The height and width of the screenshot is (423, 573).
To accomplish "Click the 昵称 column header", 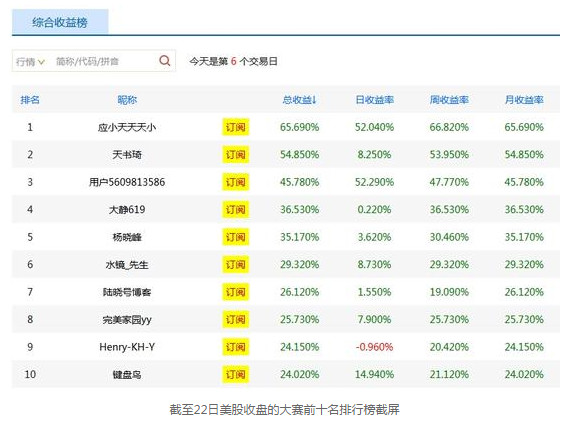I will (x=127, y=100).
